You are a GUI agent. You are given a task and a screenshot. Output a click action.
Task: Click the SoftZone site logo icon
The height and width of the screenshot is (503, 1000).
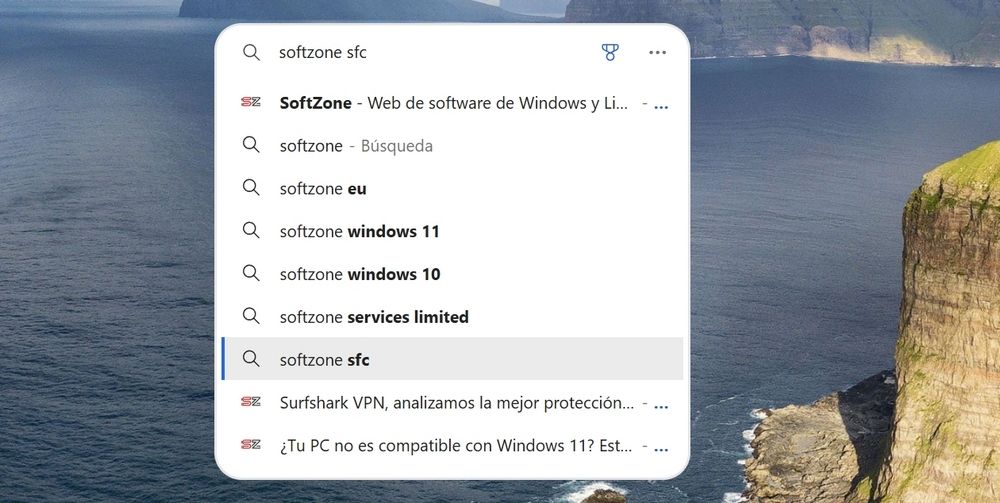251,103
